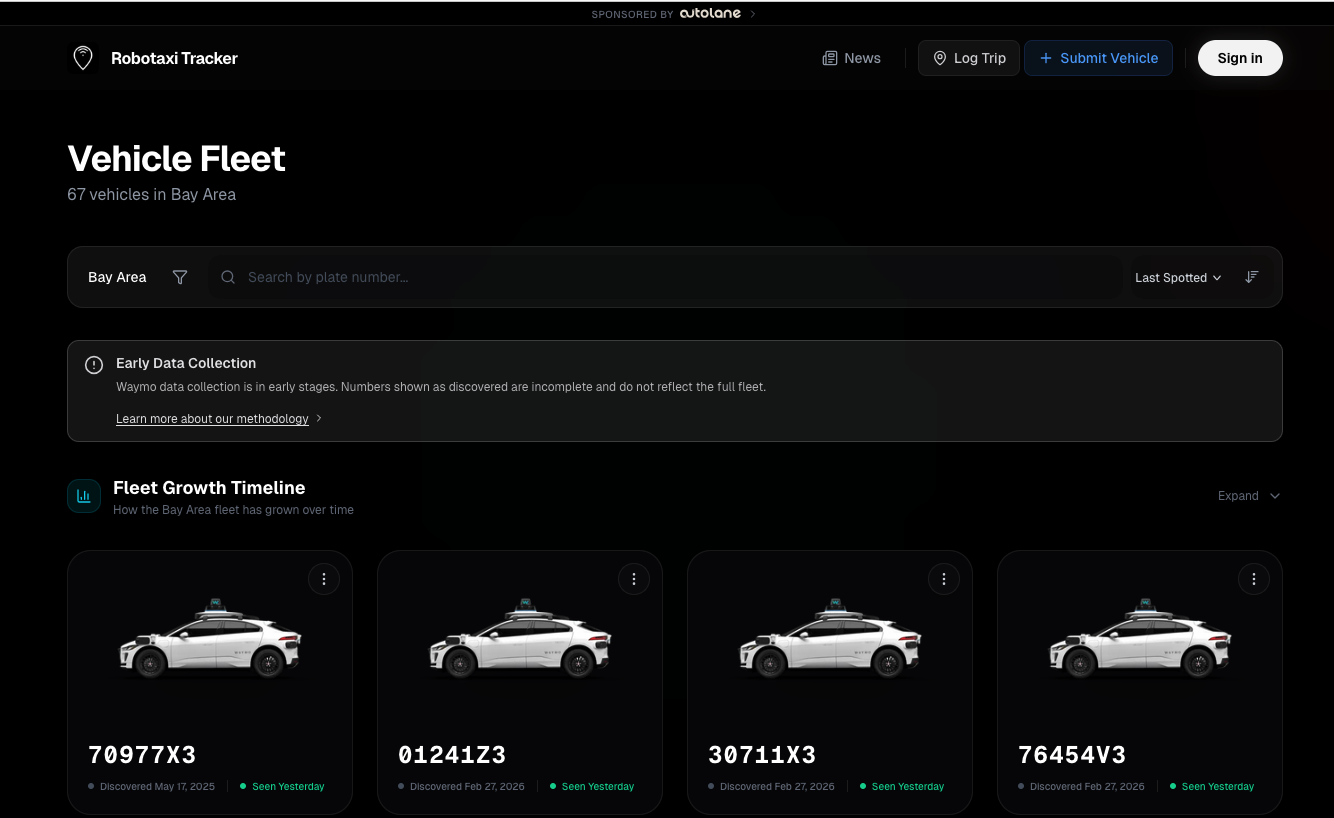Open options menu for vehicle 30711X3

[944, 579]
